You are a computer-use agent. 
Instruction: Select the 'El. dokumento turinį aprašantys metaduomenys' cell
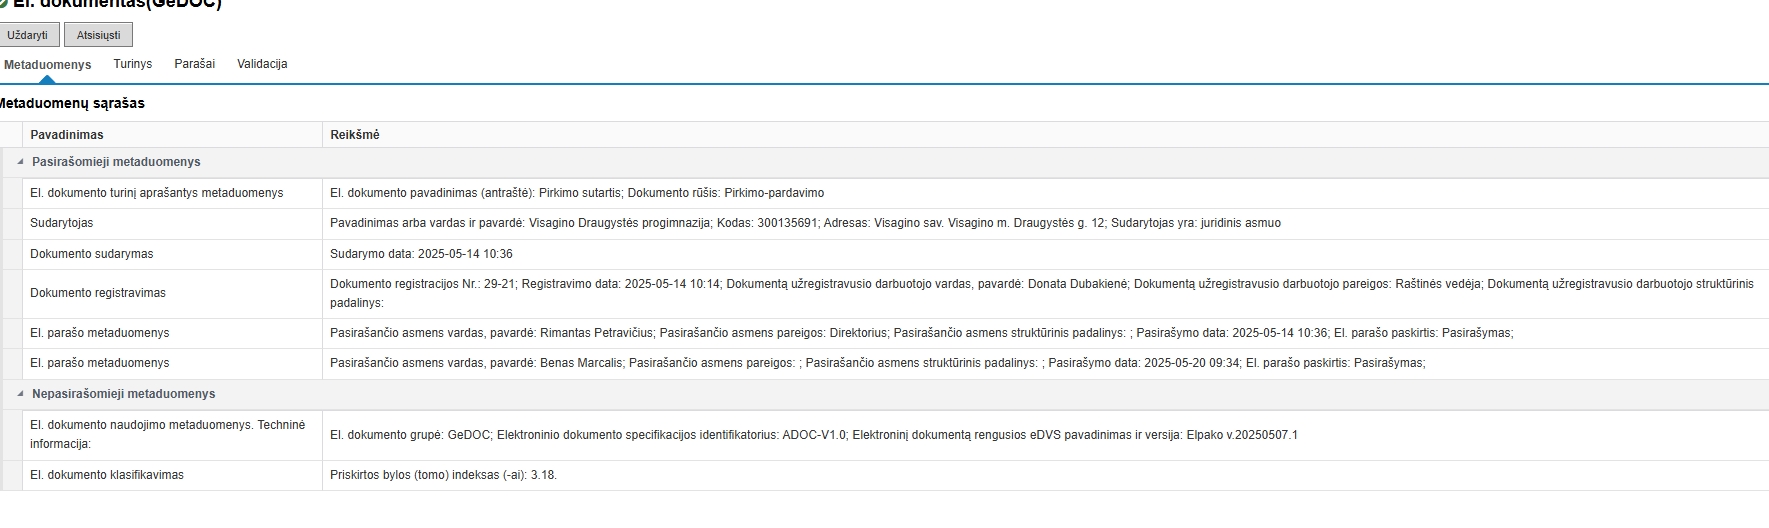pos(157,193)
